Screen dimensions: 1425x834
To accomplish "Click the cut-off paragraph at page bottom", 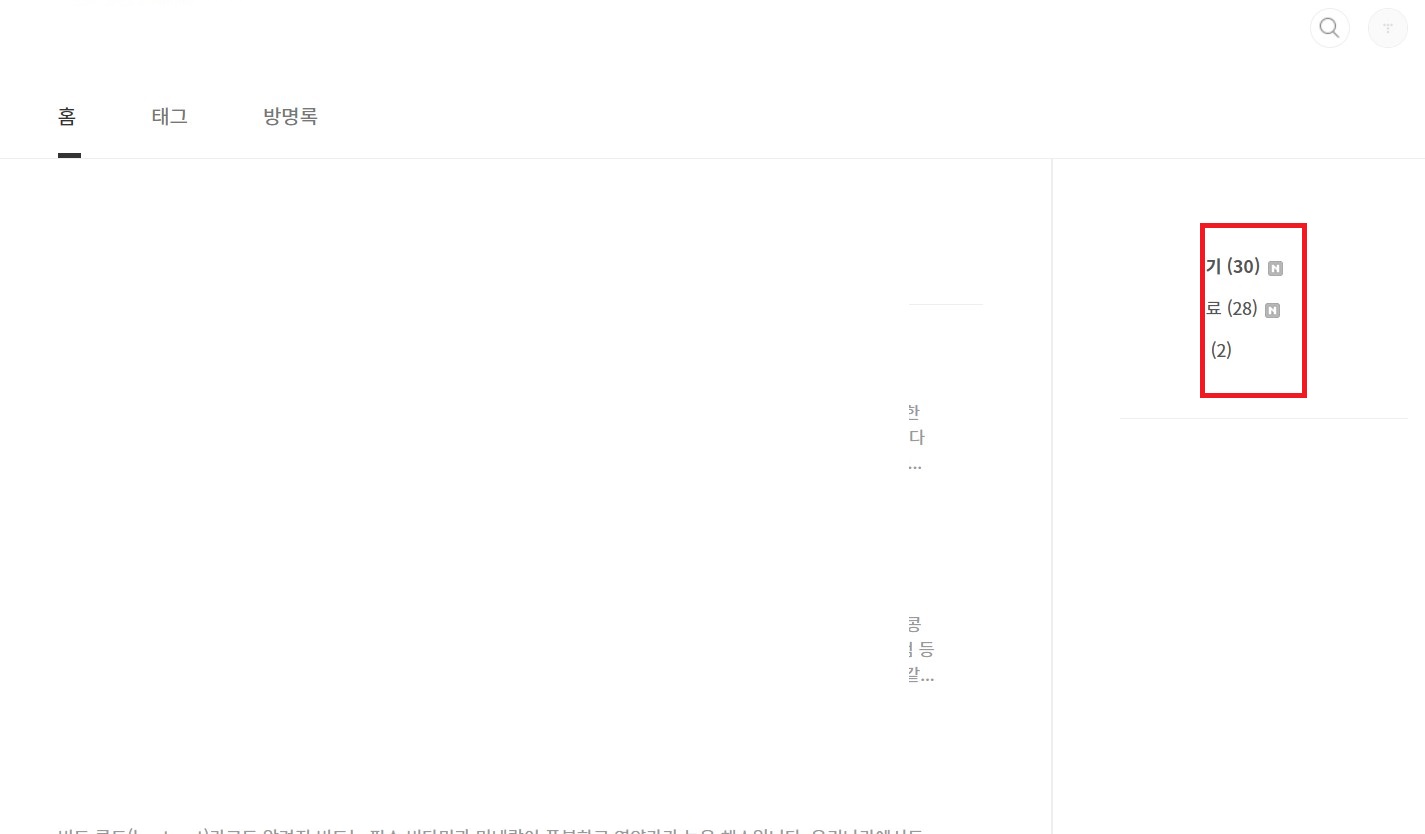I will point(490,829).
